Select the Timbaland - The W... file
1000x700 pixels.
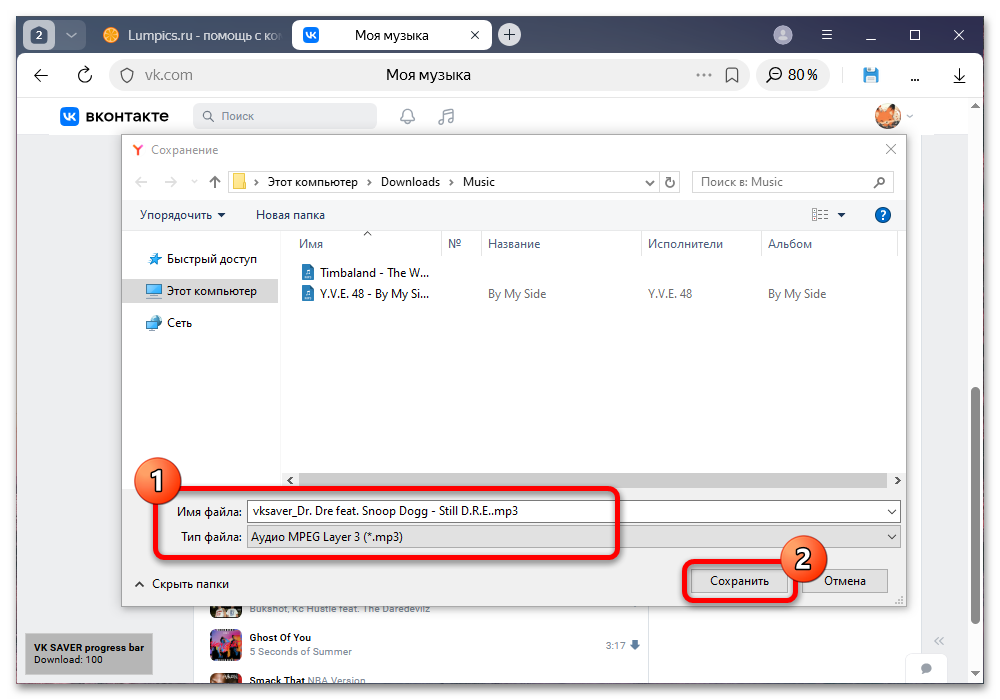365,273
